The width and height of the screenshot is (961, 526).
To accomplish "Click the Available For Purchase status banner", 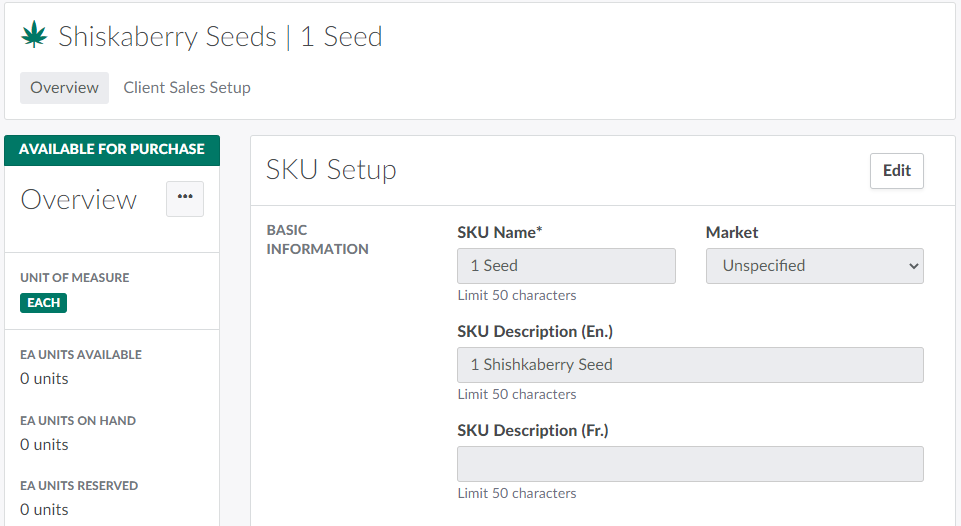I will [112, 149].
